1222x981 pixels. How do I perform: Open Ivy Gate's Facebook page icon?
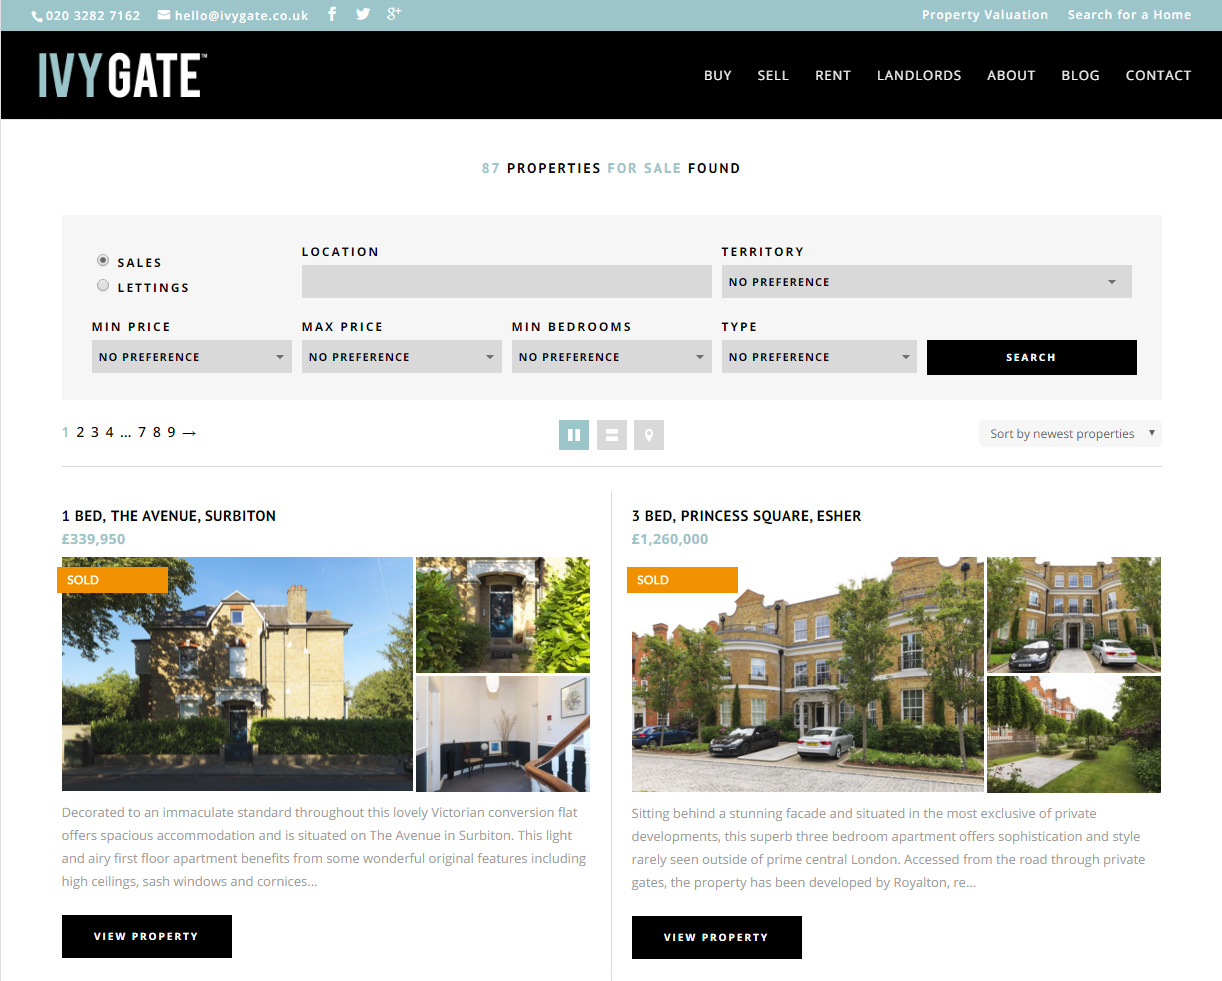(x=331, y=14)
